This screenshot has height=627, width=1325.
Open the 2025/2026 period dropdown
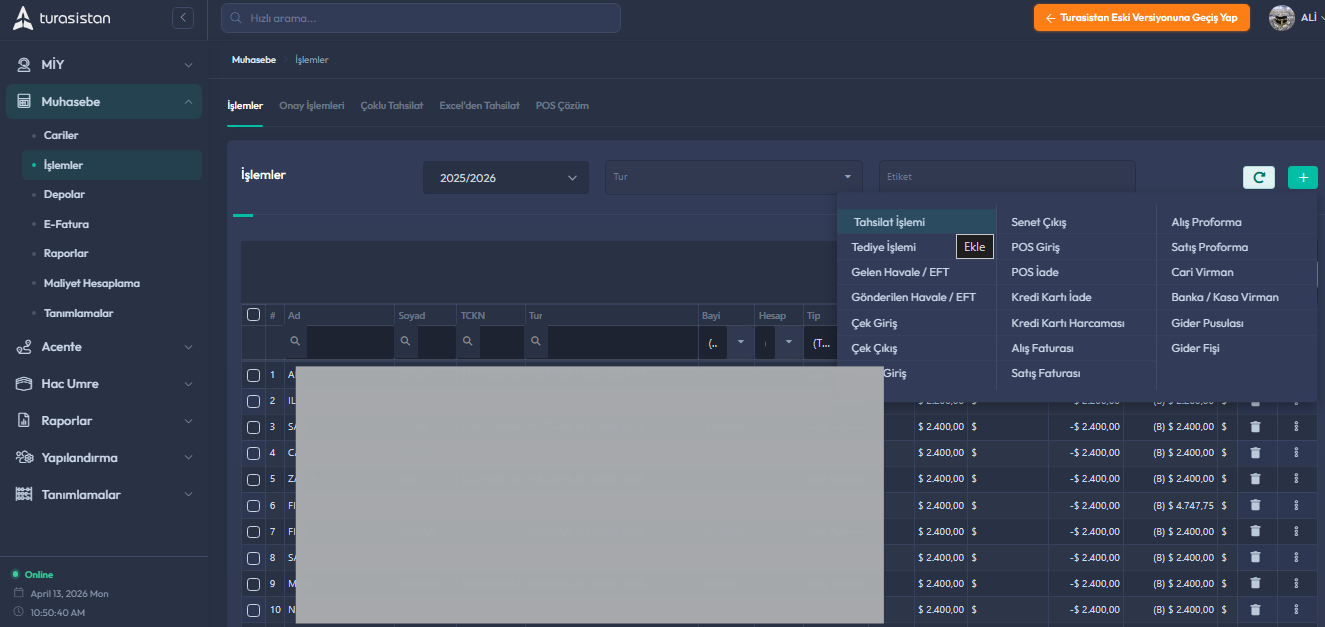click(506, 178)
